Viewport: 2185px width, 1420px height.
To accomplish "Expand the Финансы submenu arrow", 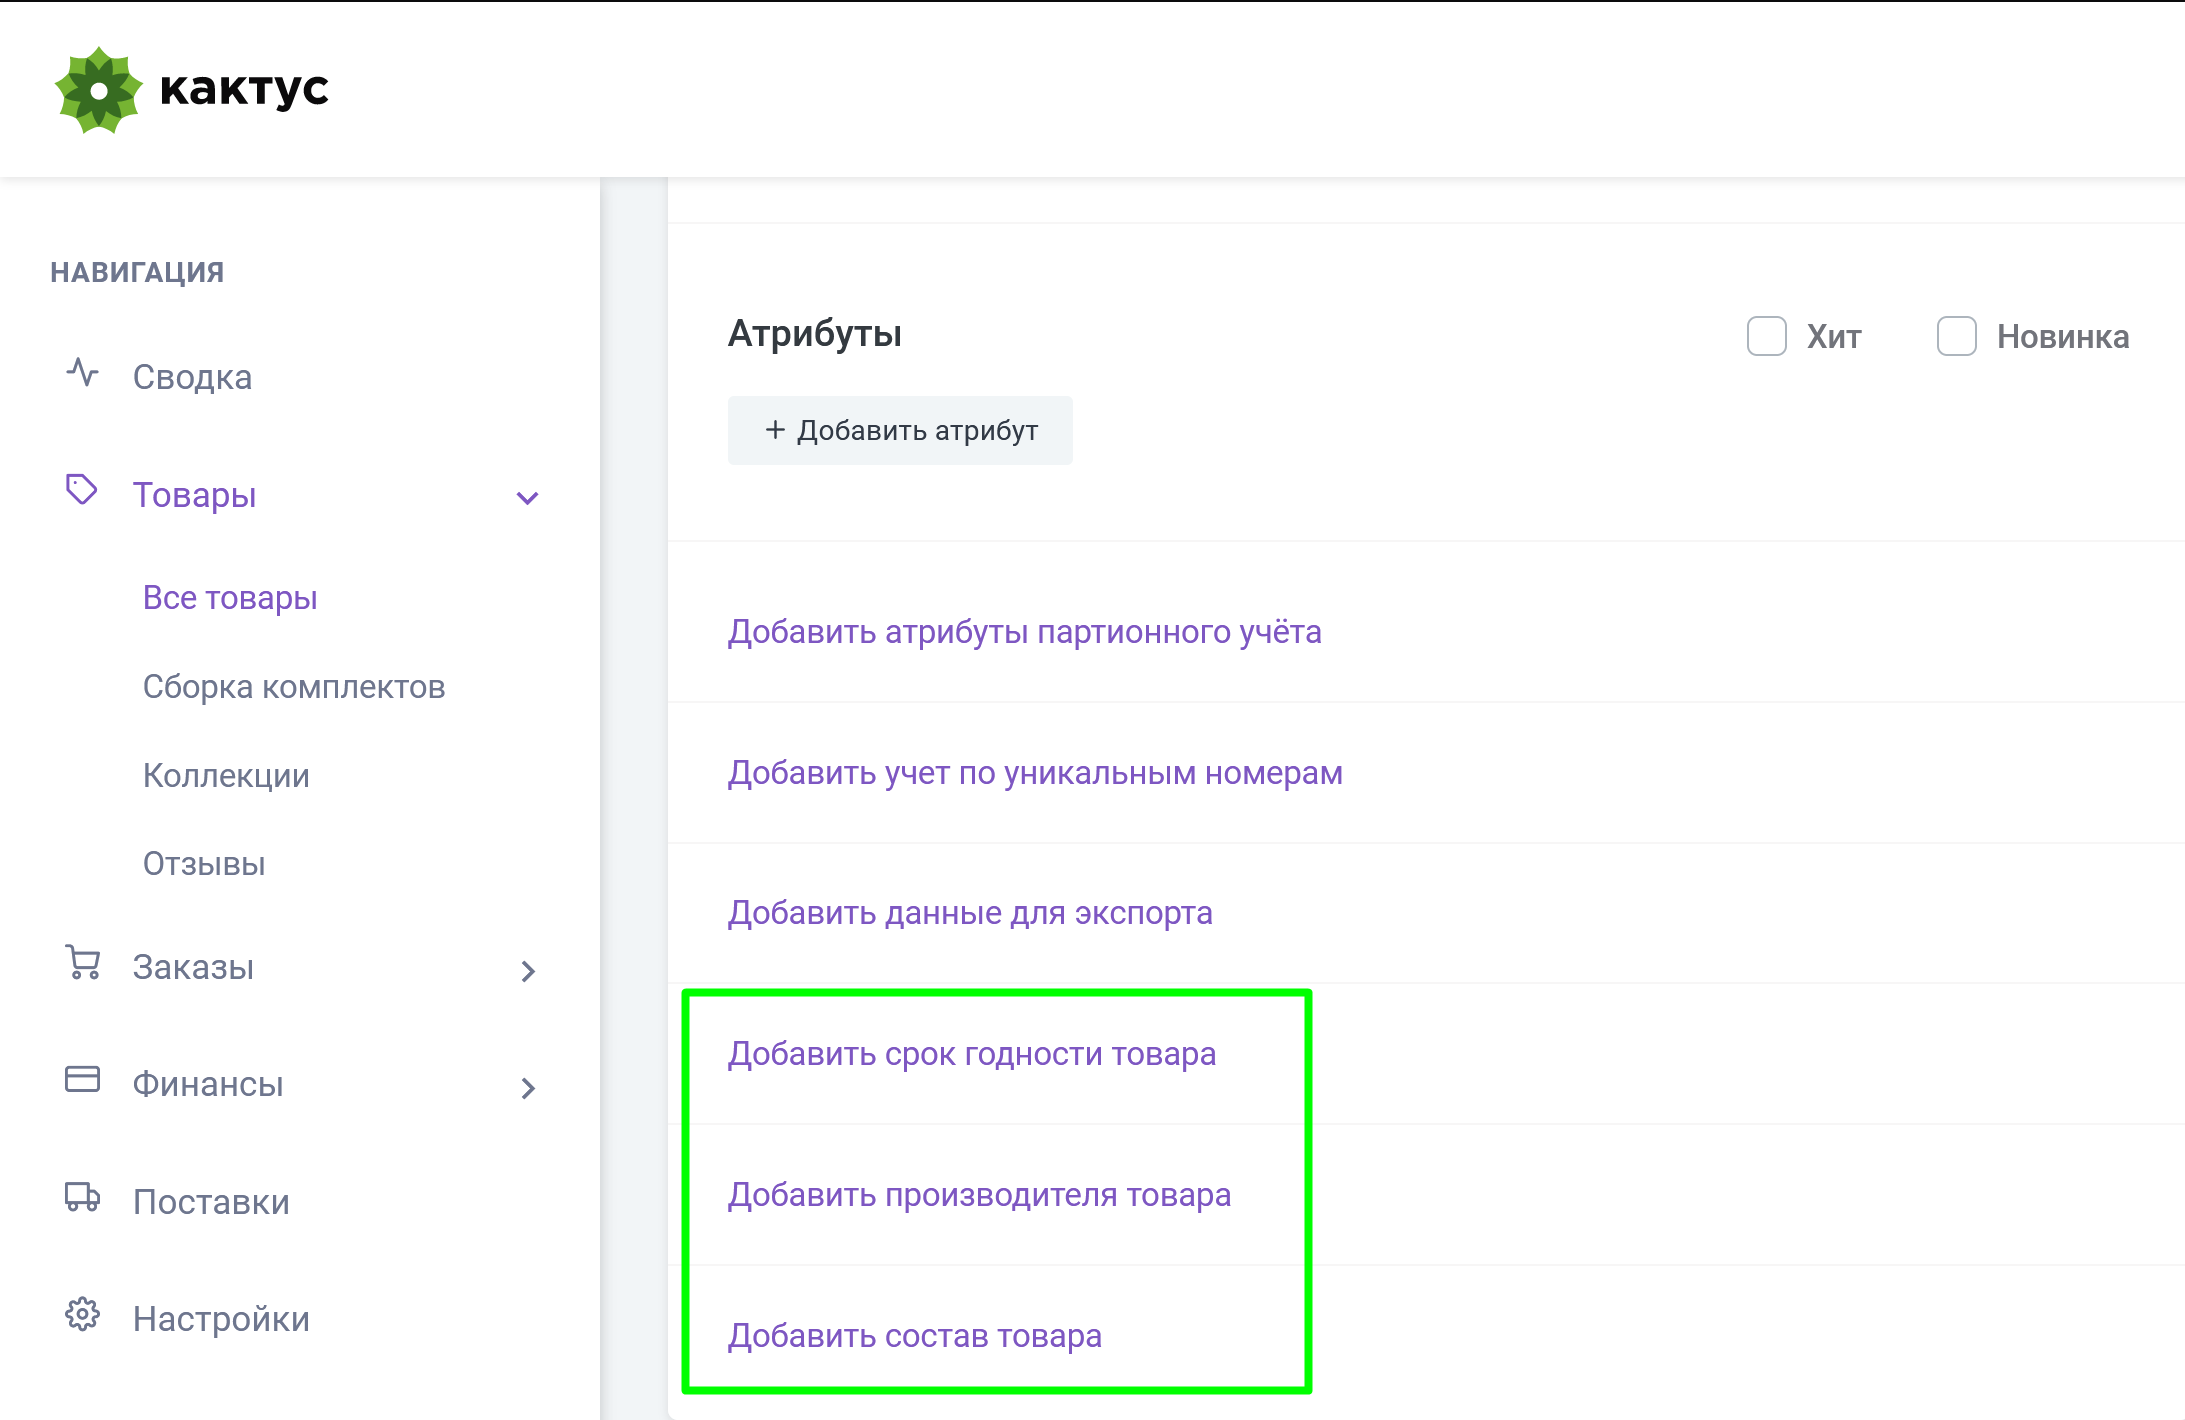I will coord(528,1088).
